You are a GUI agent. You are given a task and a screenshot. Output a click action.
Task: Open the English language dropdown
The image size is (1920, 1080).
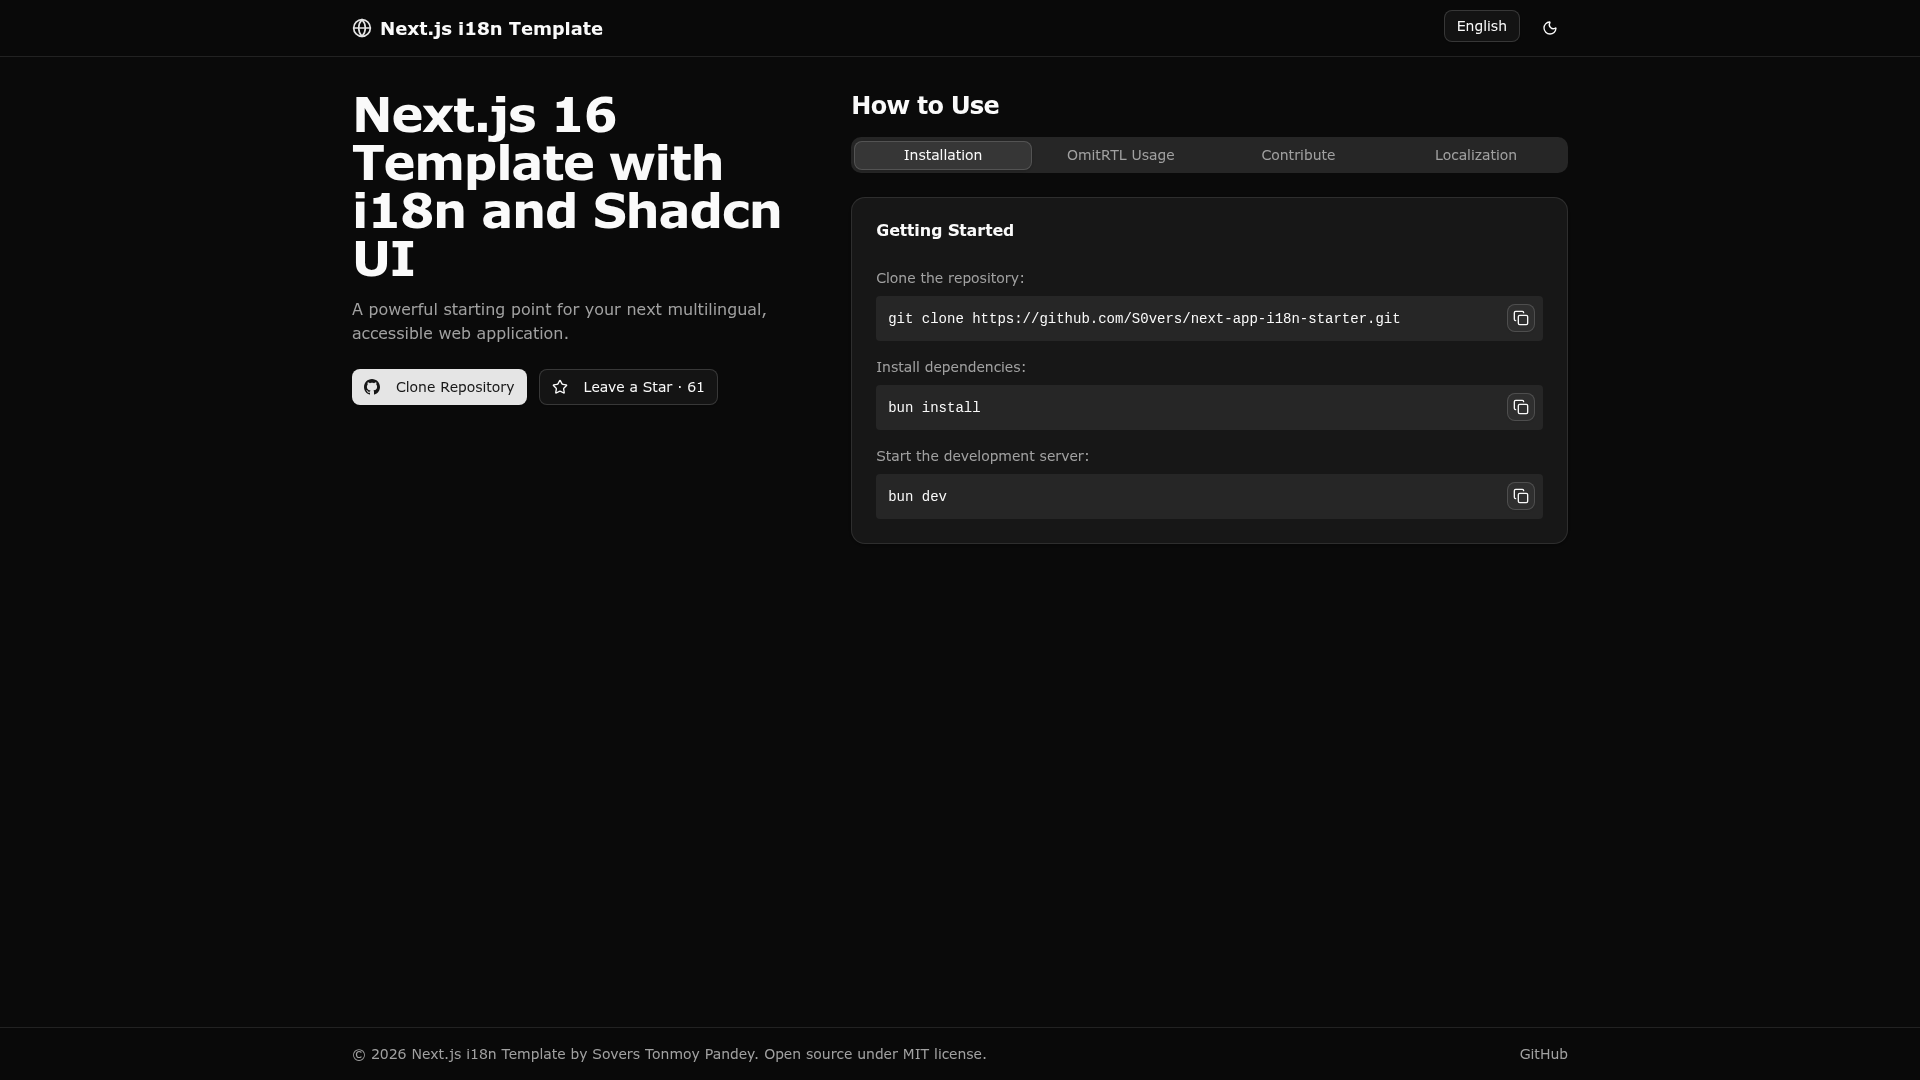click(x=1481, y=26)
